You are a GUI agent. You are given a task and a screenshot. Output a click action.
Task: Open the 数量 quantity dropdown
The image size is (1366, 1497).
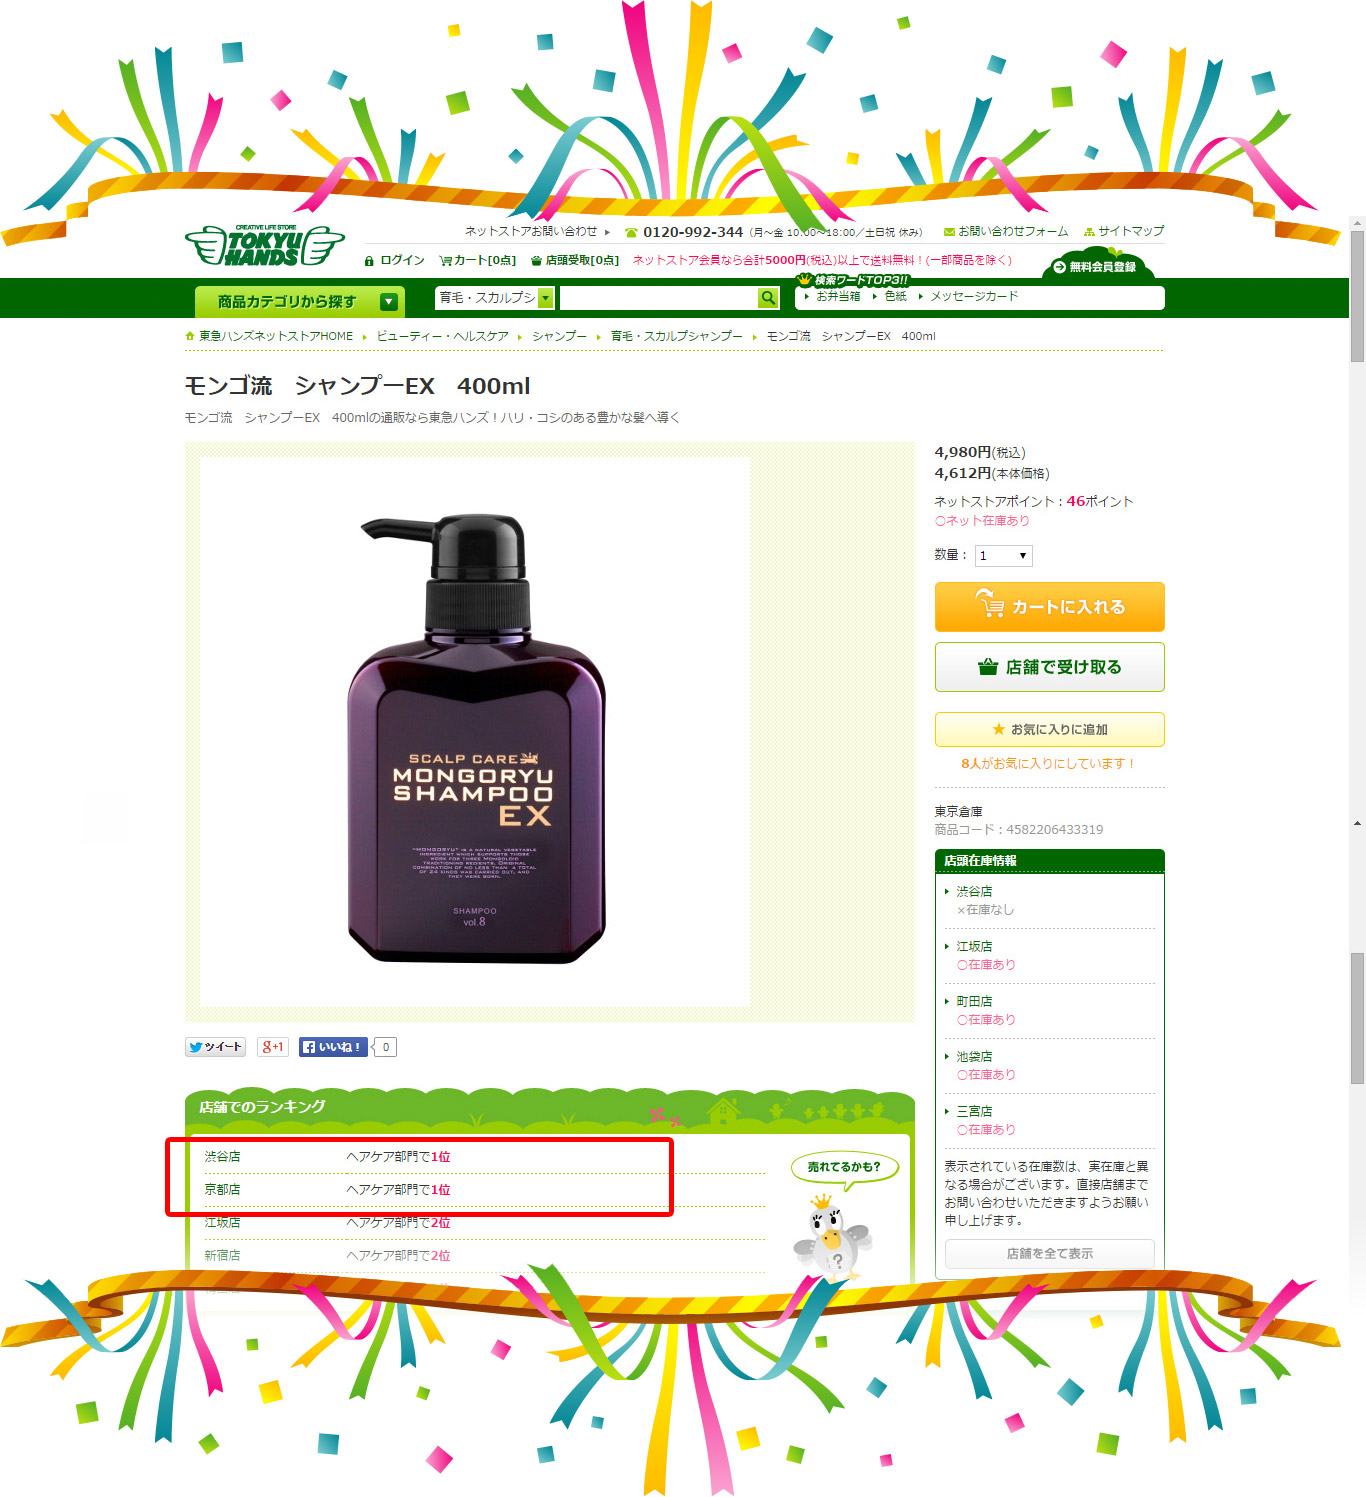[1004, 555]
